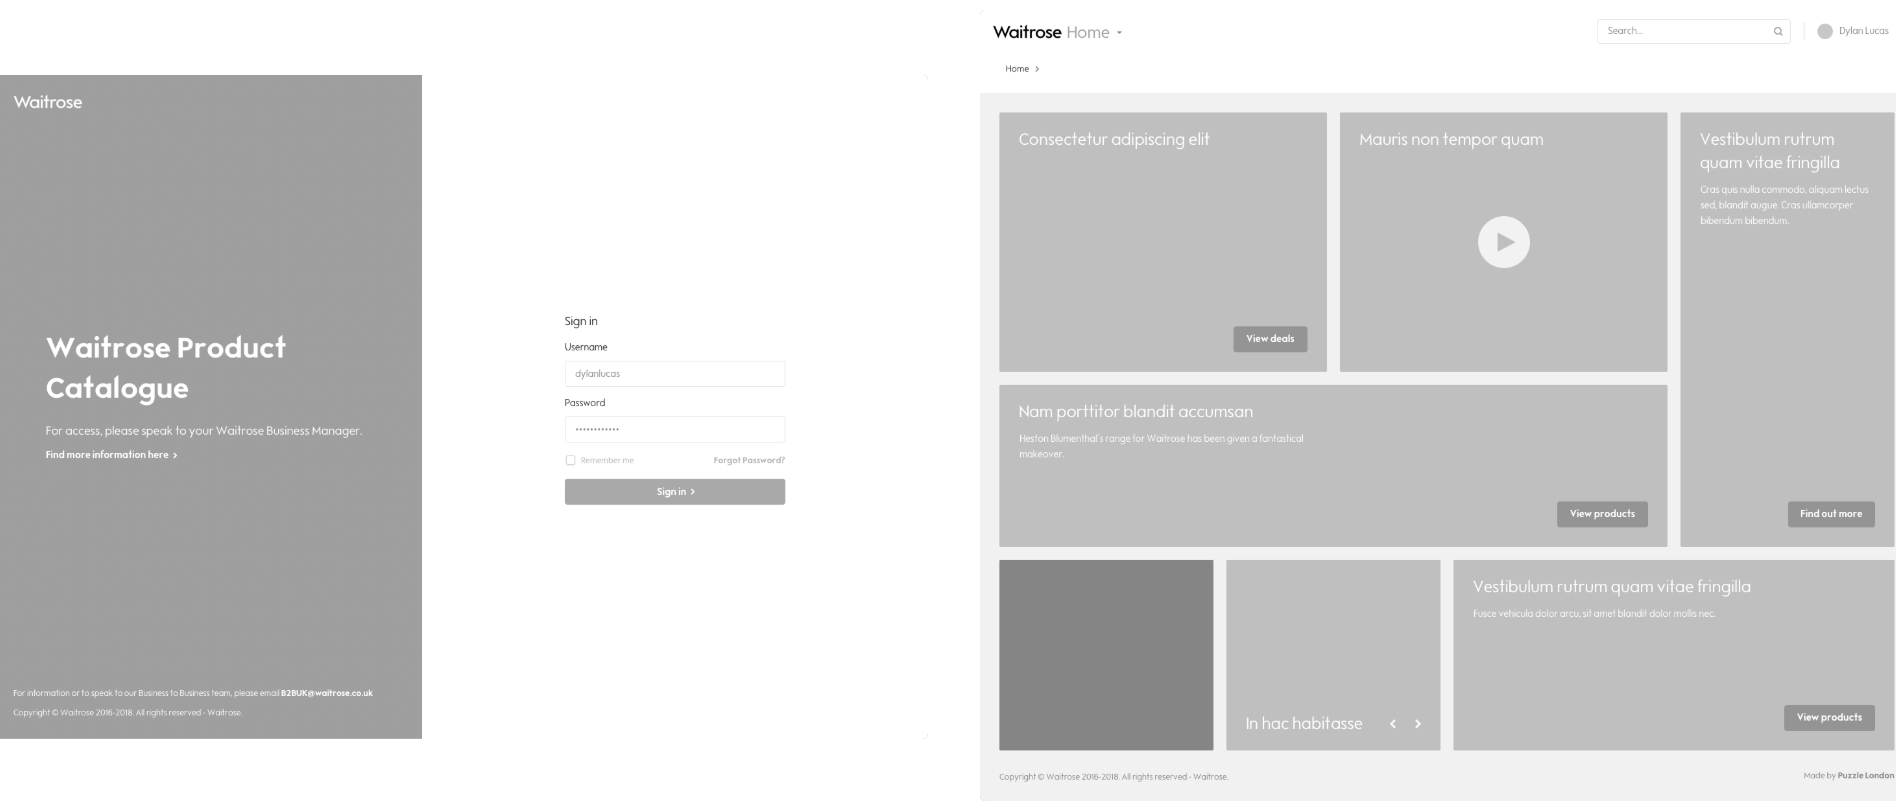Click View products in Nam porttitor card
Image resolution: width=1896 pixels, height=801 pixels.
(1602, 514)
